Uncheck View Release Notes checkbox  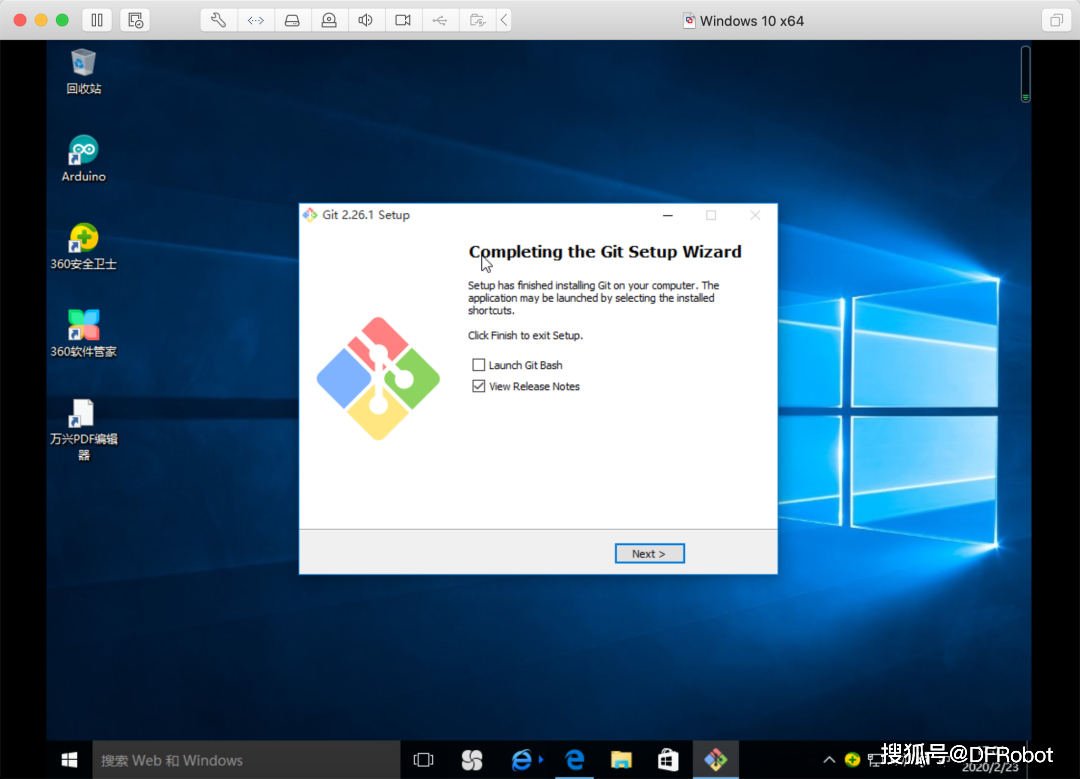tap(478, 386)
